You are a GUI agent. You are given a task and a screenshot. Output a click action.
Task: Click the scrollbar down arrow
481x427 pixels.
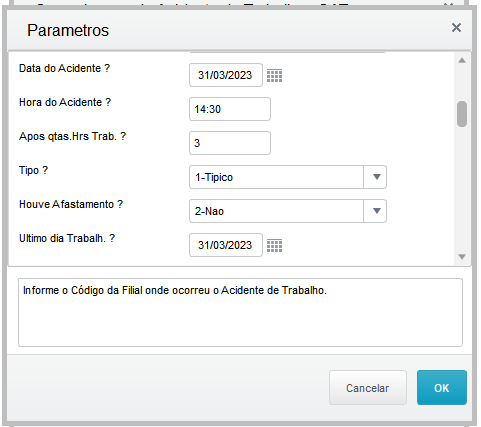pyautogui.click(x=462, y=257)
